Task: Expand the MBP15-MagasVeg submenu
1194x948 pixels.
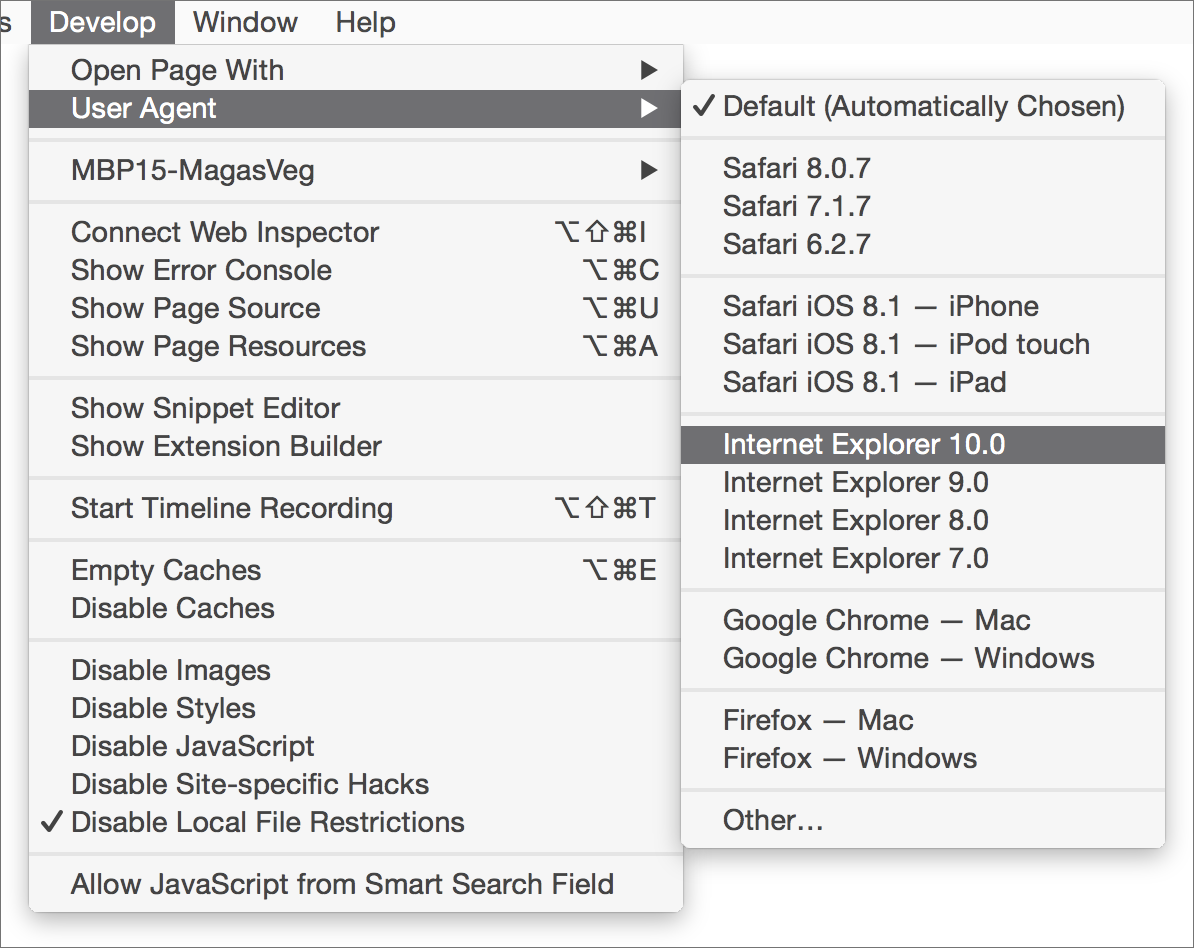Action: pos(356,170)
